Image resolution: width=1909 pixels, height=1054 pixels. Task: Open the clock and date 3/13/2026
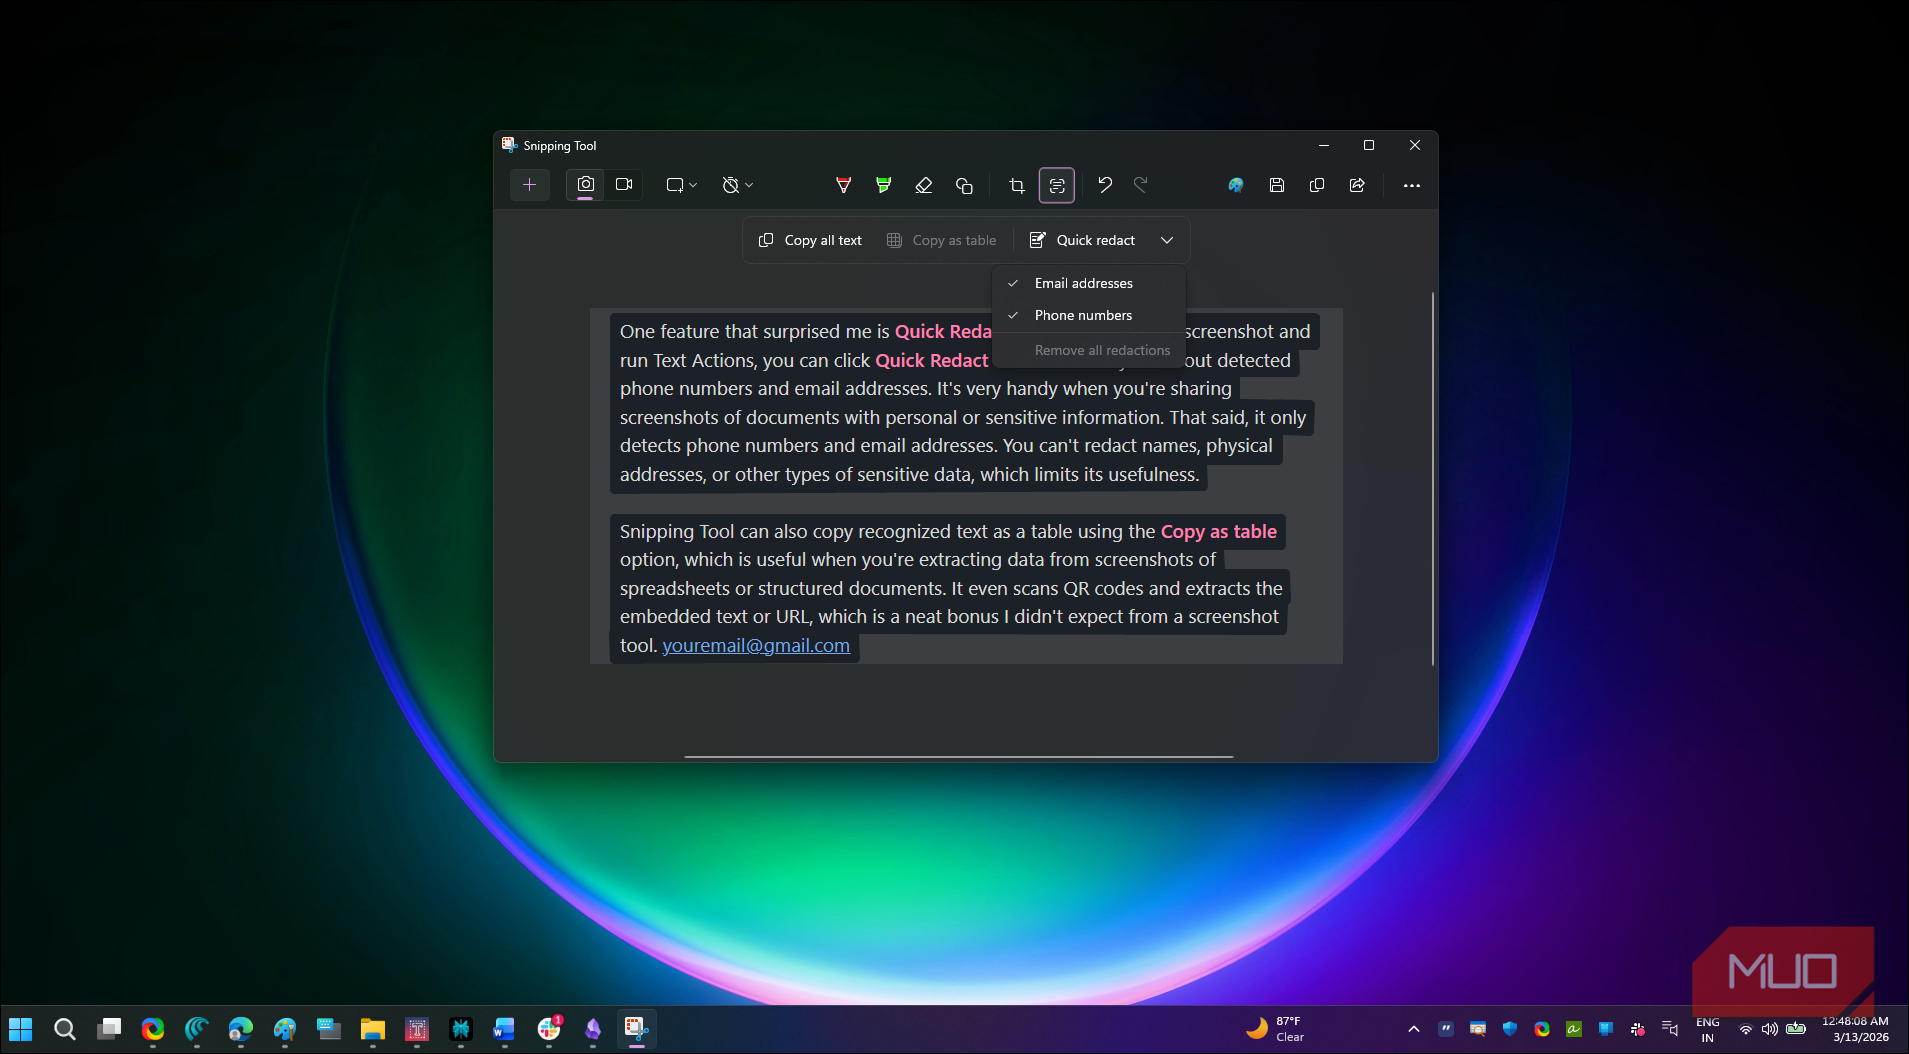[1855, 1029]
